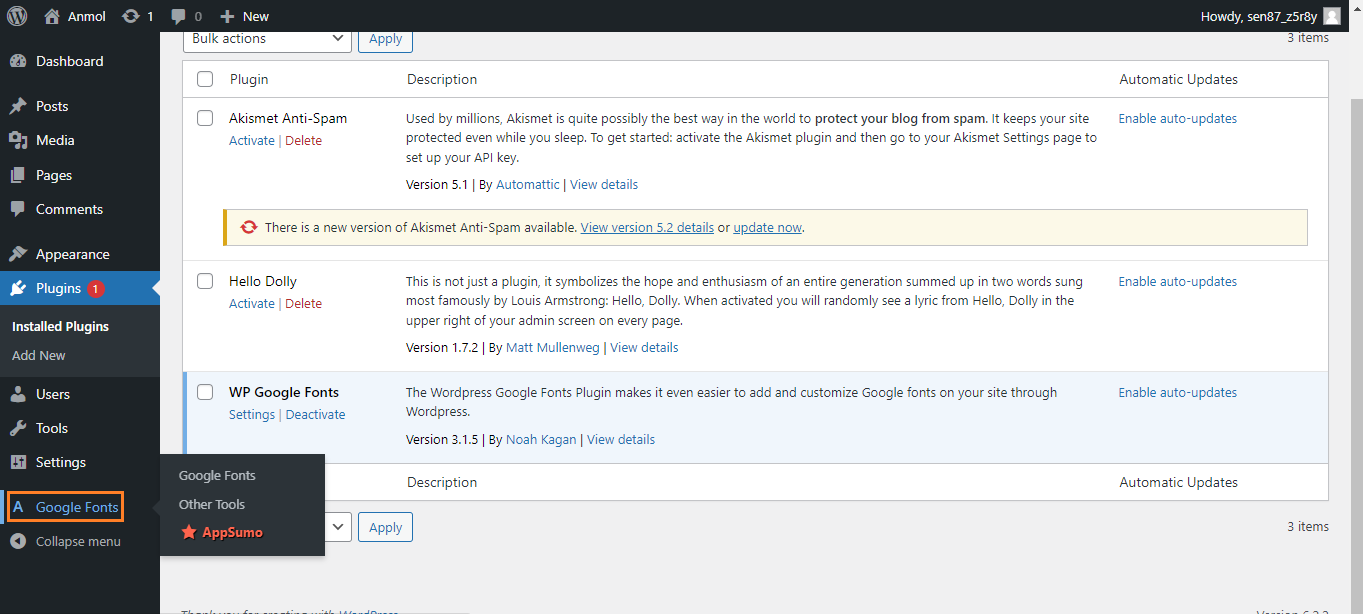Select the header select-all checkbox
This screenshot has width=1363, height=614.
pos(205,79)
